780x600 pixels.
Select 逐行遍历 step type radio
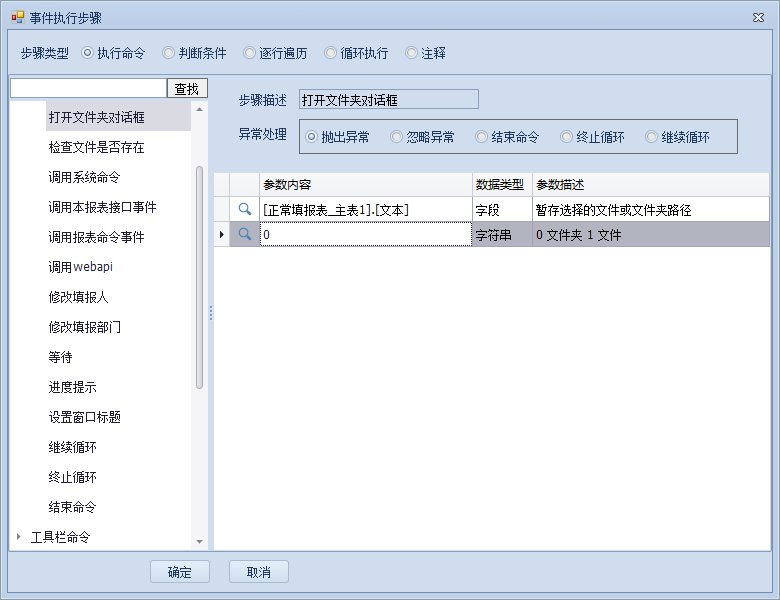point(249,53)
